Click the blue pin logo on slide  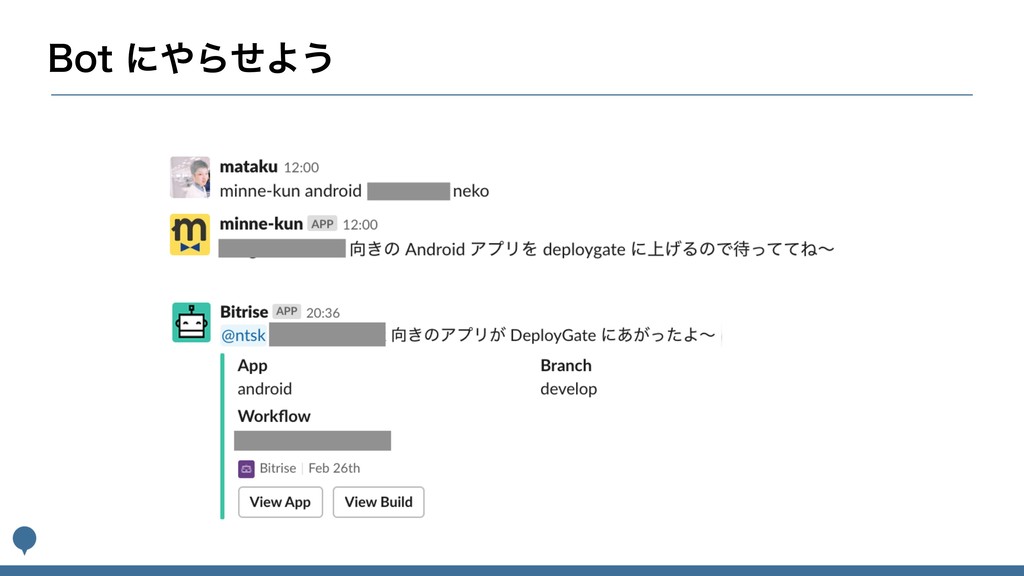tap(25, 540)
